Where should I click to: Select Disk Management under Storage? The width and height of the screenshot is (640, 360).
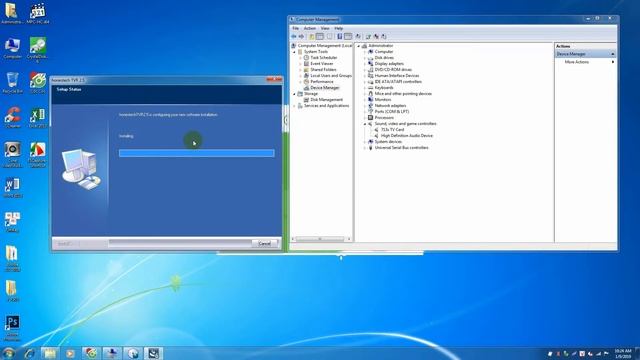point(327,100)
